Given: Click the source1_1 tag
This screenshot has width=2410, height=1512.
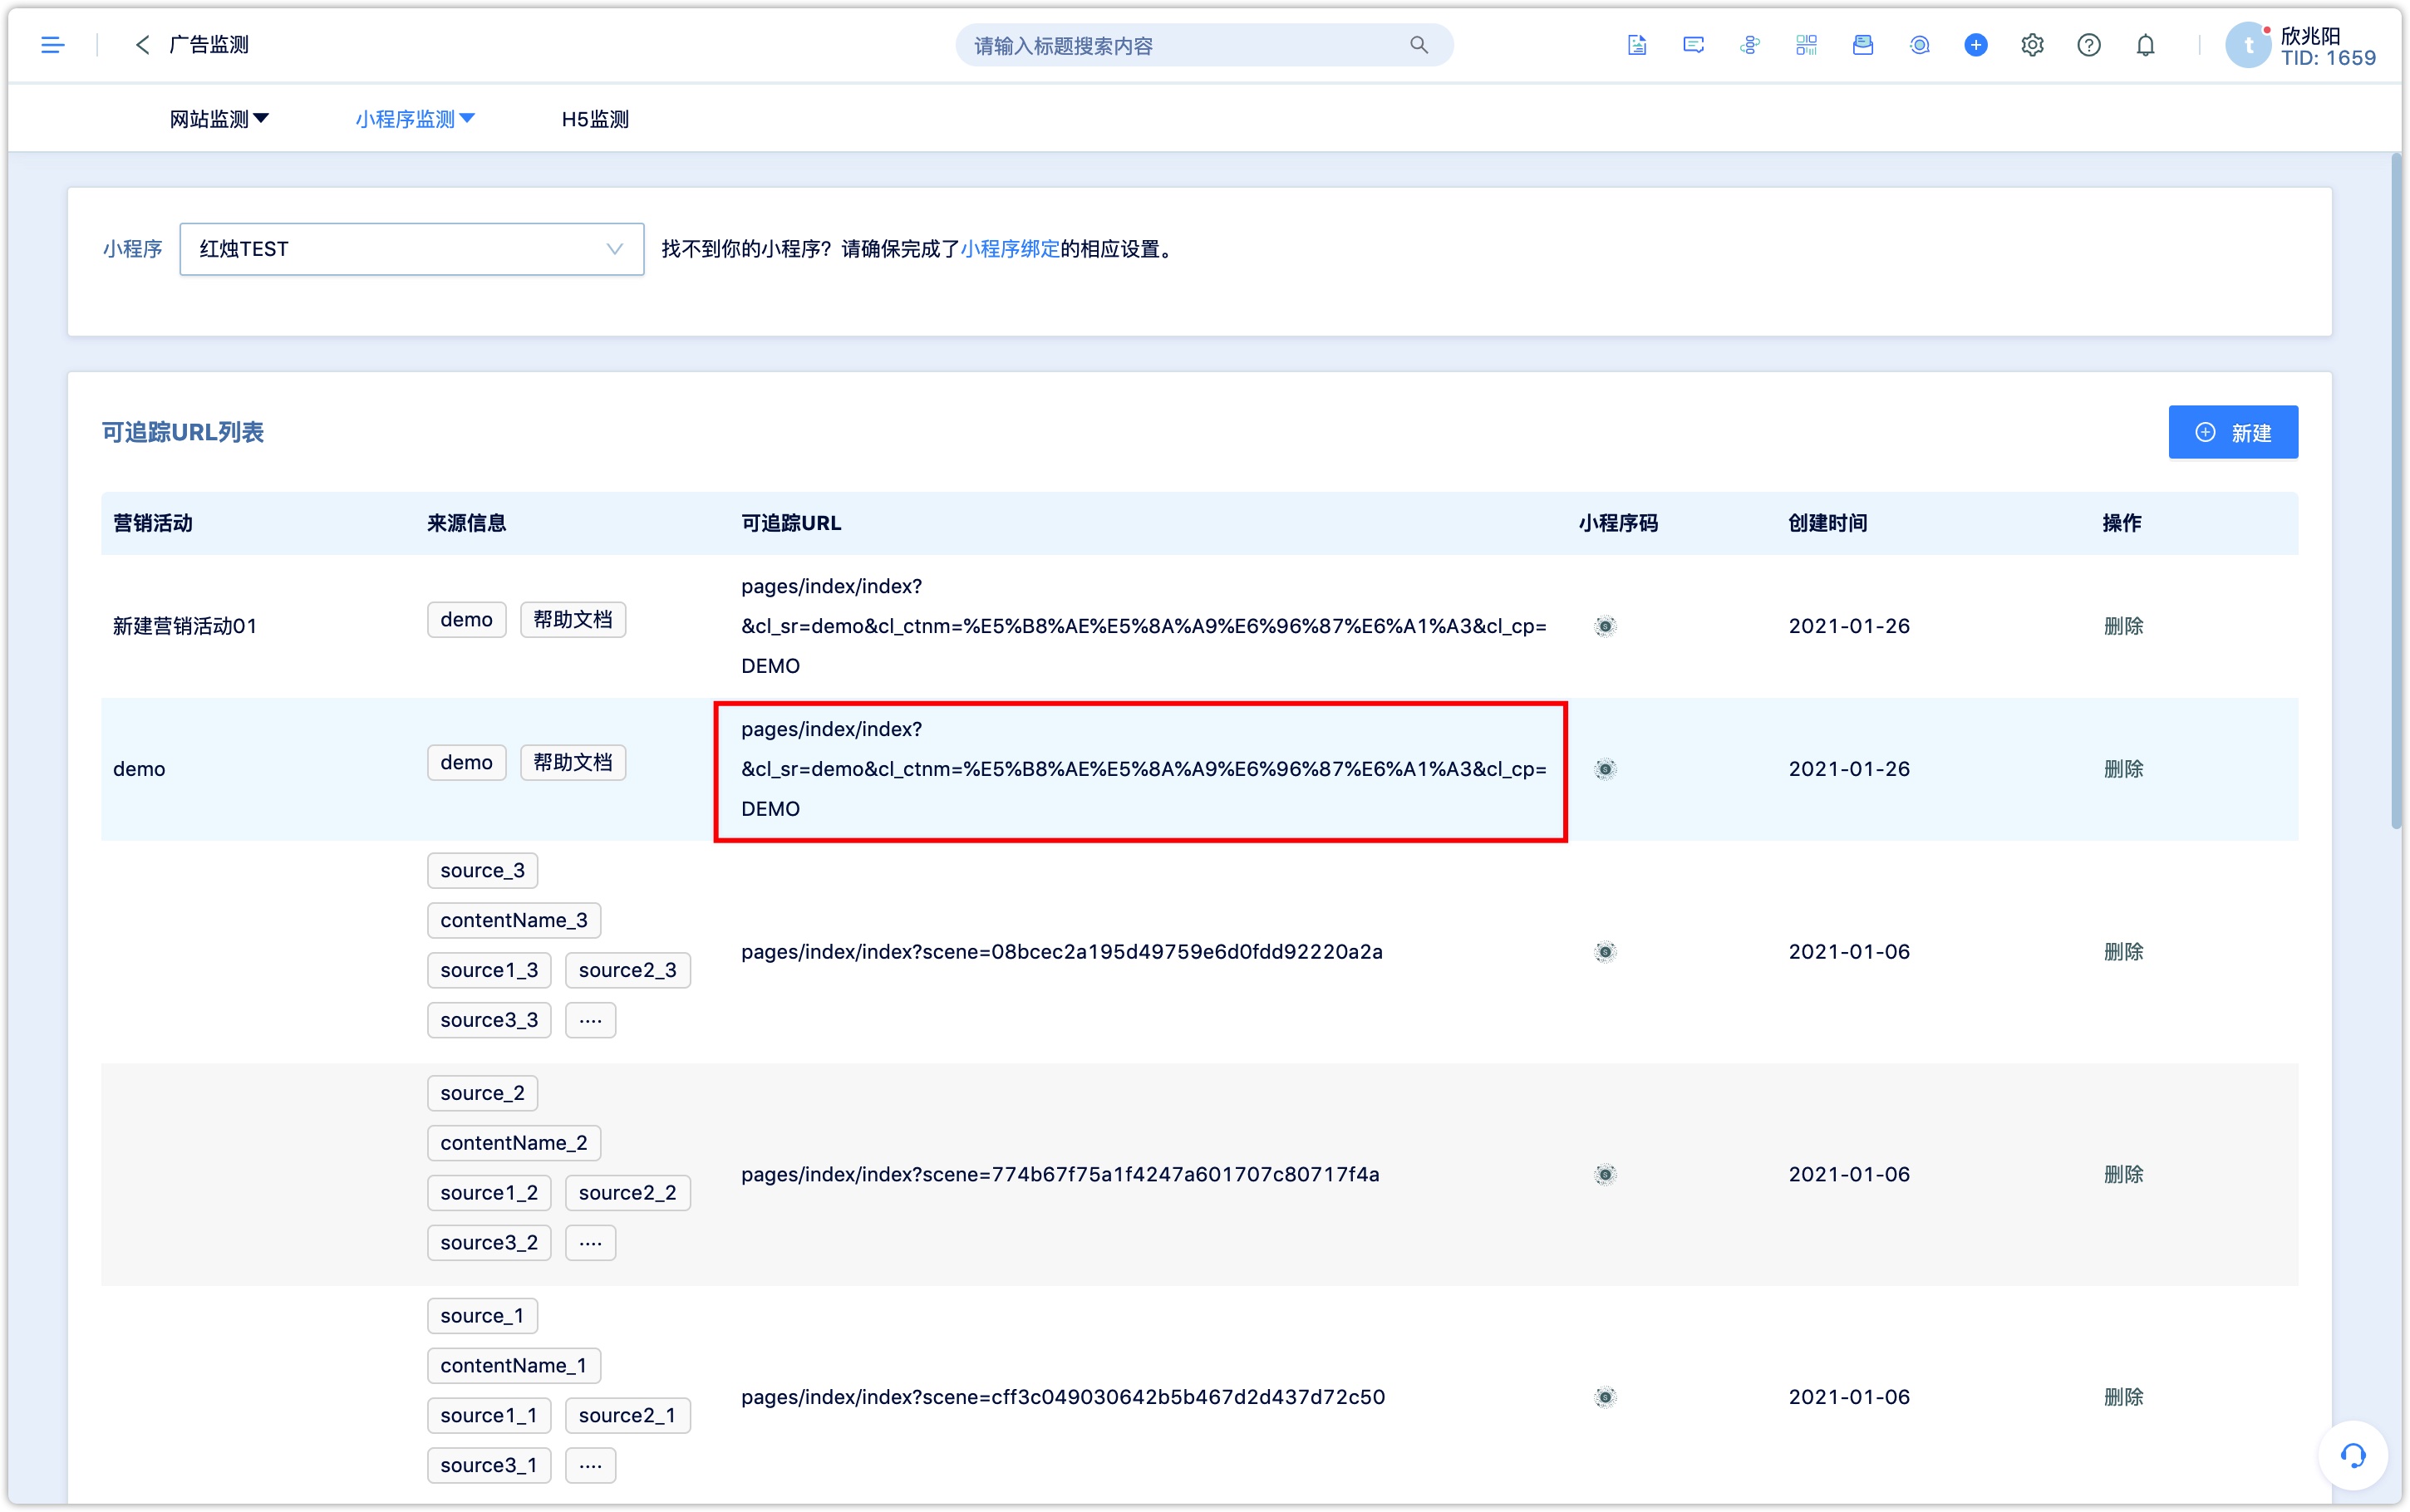Looking at the screenshot, I should pyautogui.click(x=489, y=1416).
